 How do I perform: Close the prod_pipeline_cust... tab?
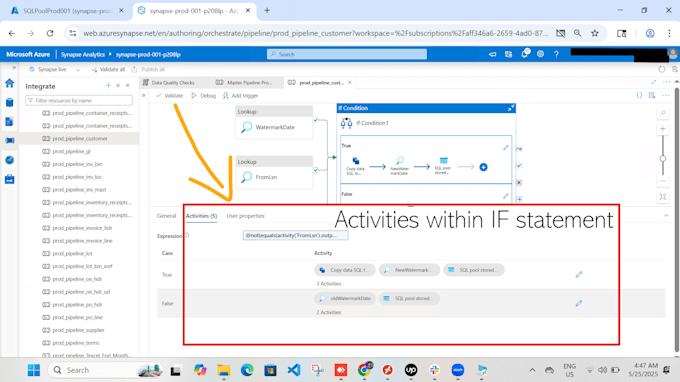[x=350, y=82]
